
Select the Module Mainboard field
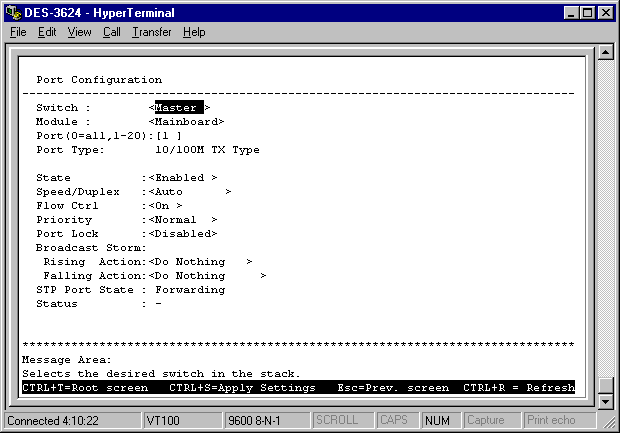[186, 122]
